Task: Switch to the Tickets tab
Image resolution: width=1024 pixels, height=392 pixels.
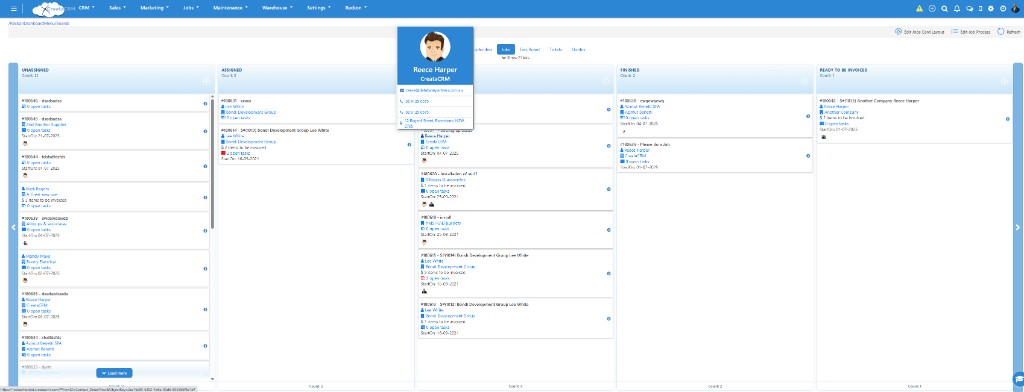Action: click(x=556, y=49)
